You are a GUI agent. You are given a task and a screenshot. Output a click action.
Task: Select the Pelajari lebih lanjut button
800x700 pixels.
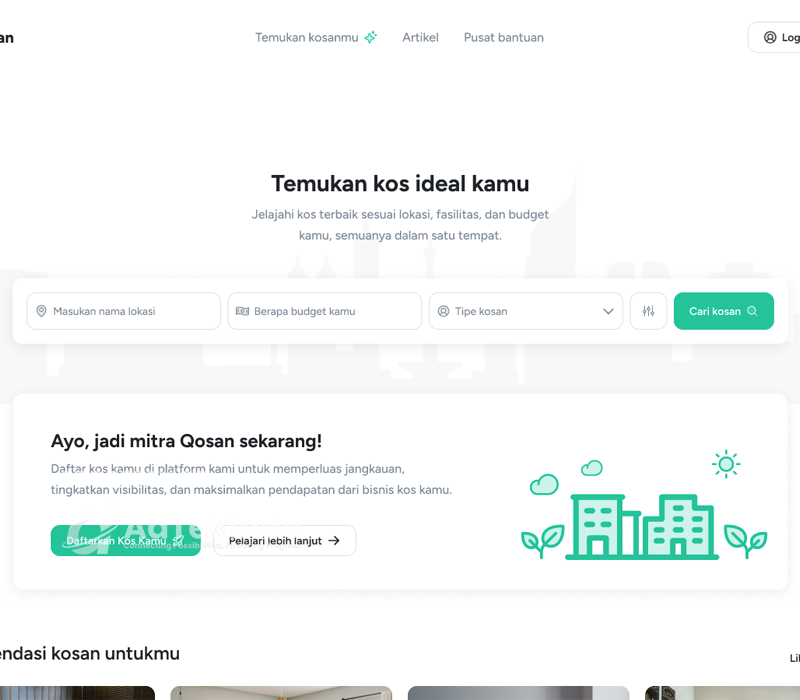point(284,540)
